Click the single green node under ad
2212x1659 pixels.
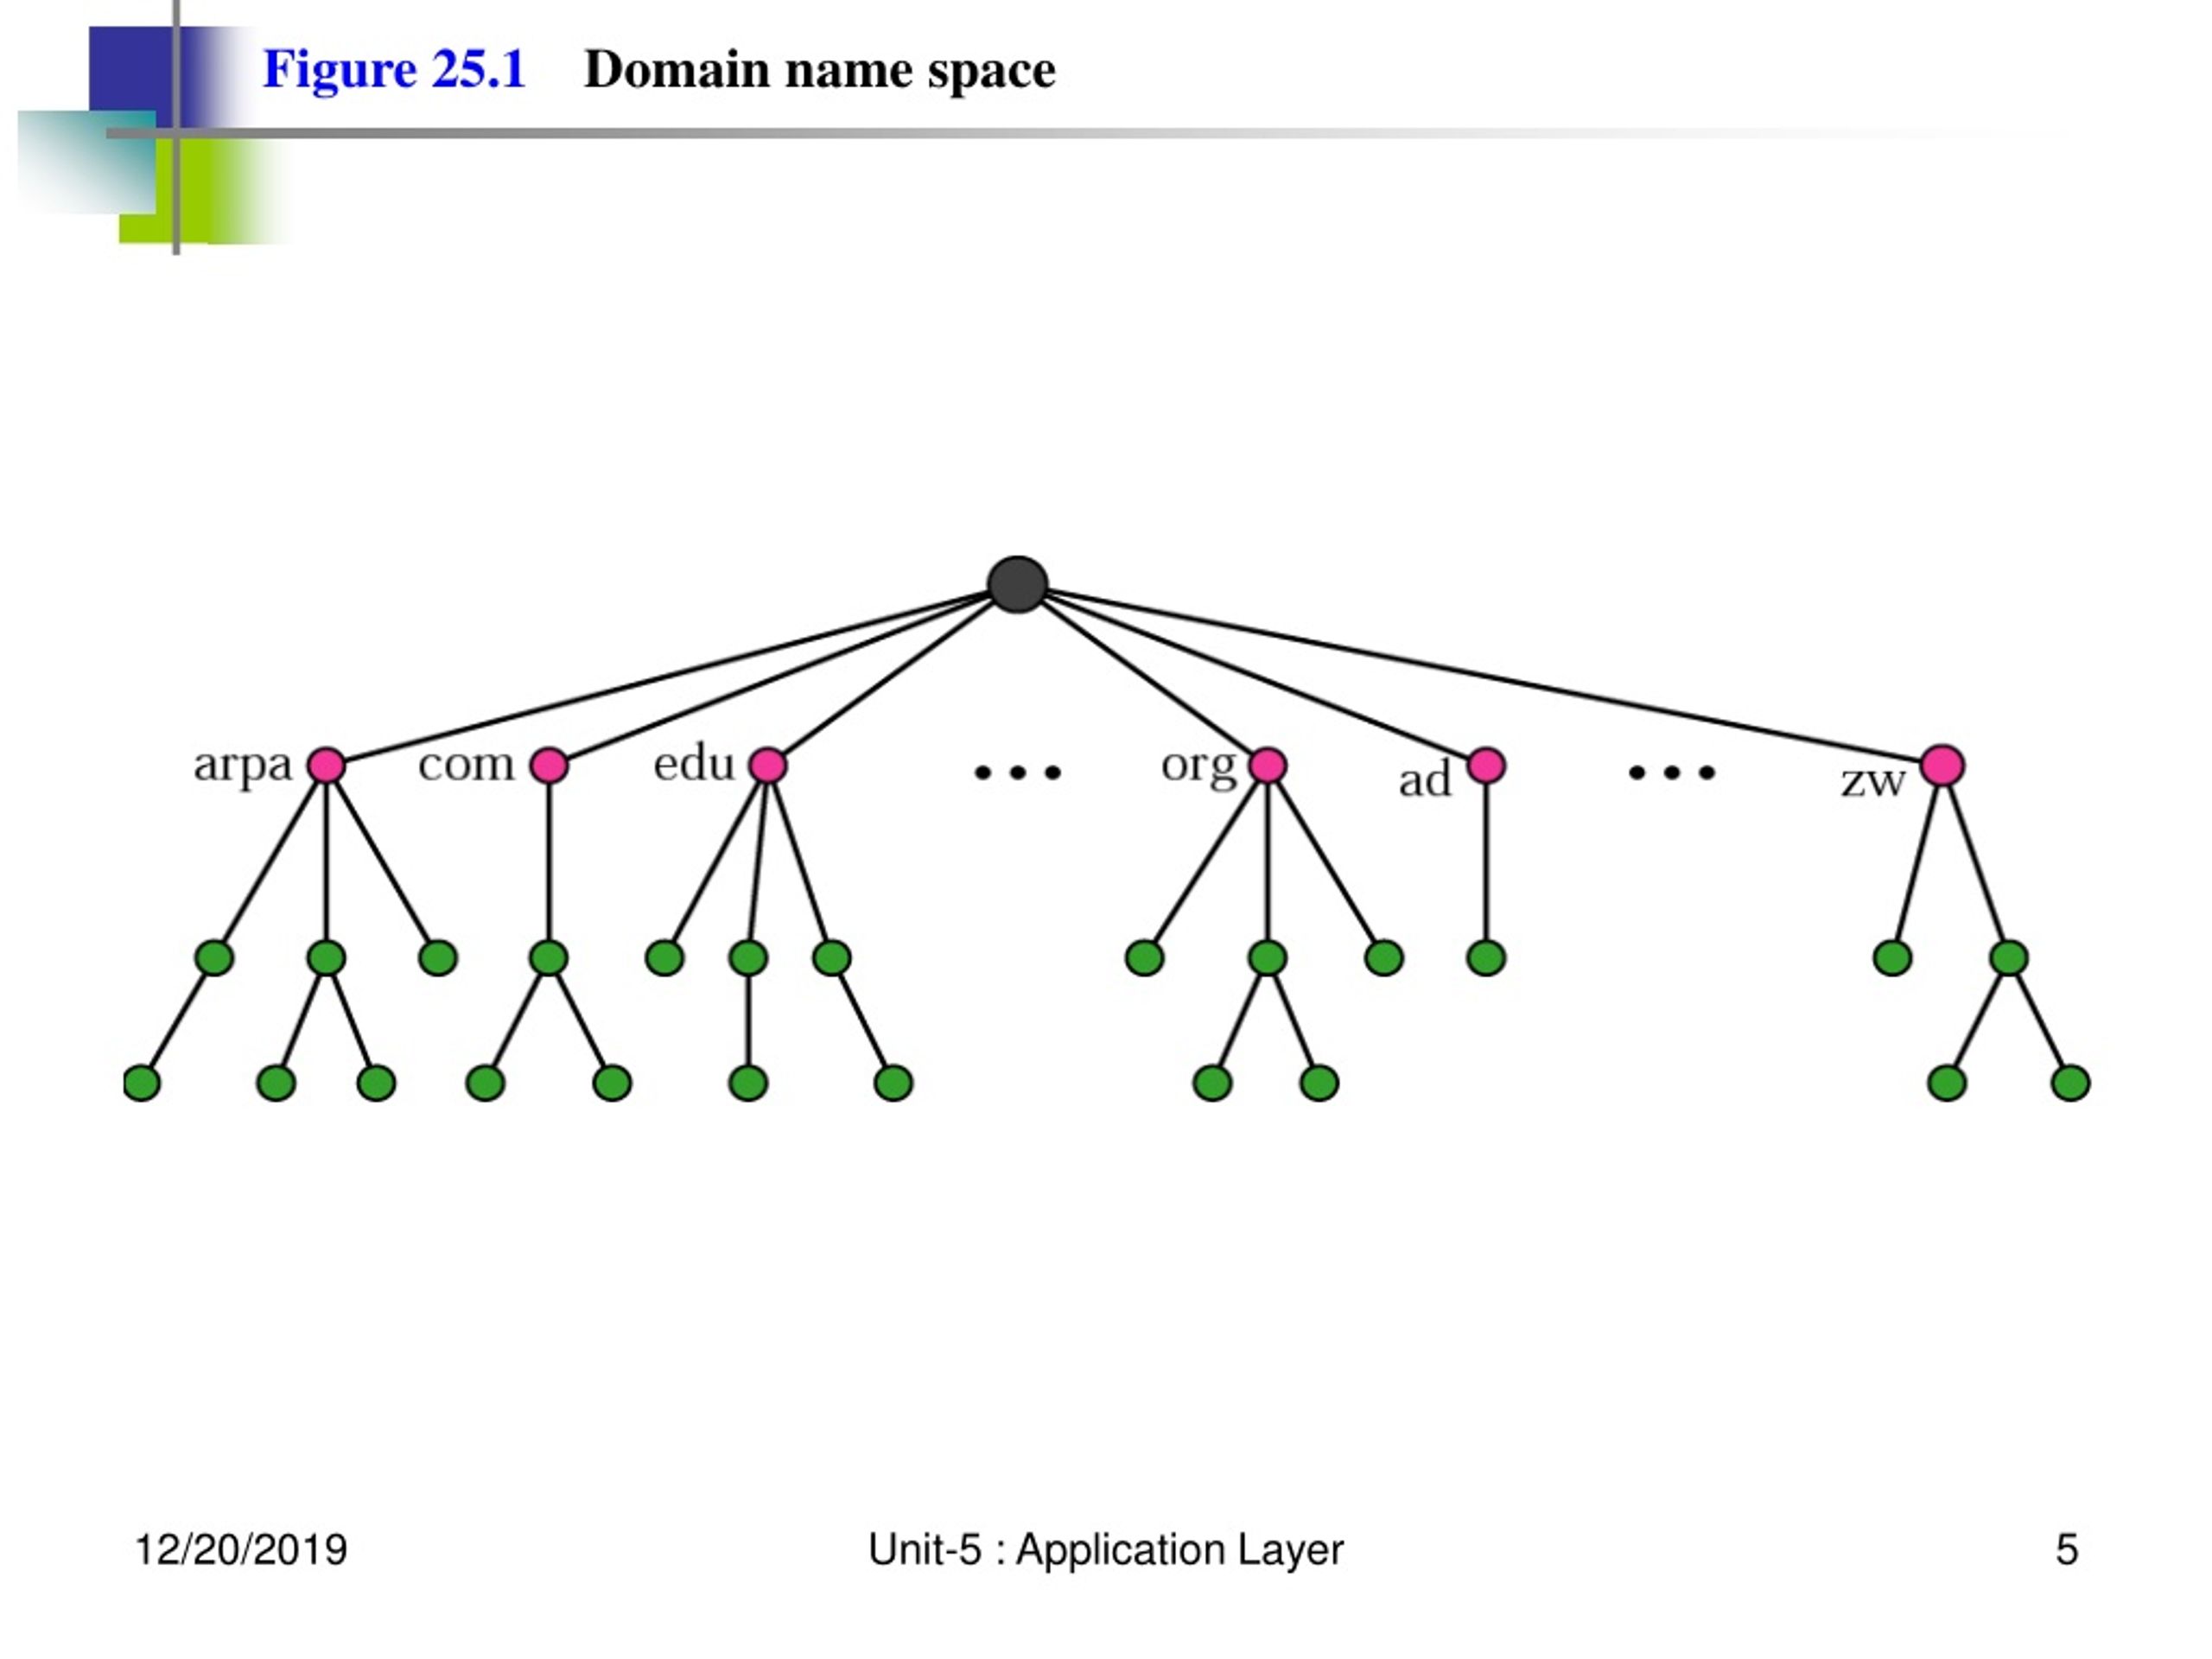click(1486, 958)
